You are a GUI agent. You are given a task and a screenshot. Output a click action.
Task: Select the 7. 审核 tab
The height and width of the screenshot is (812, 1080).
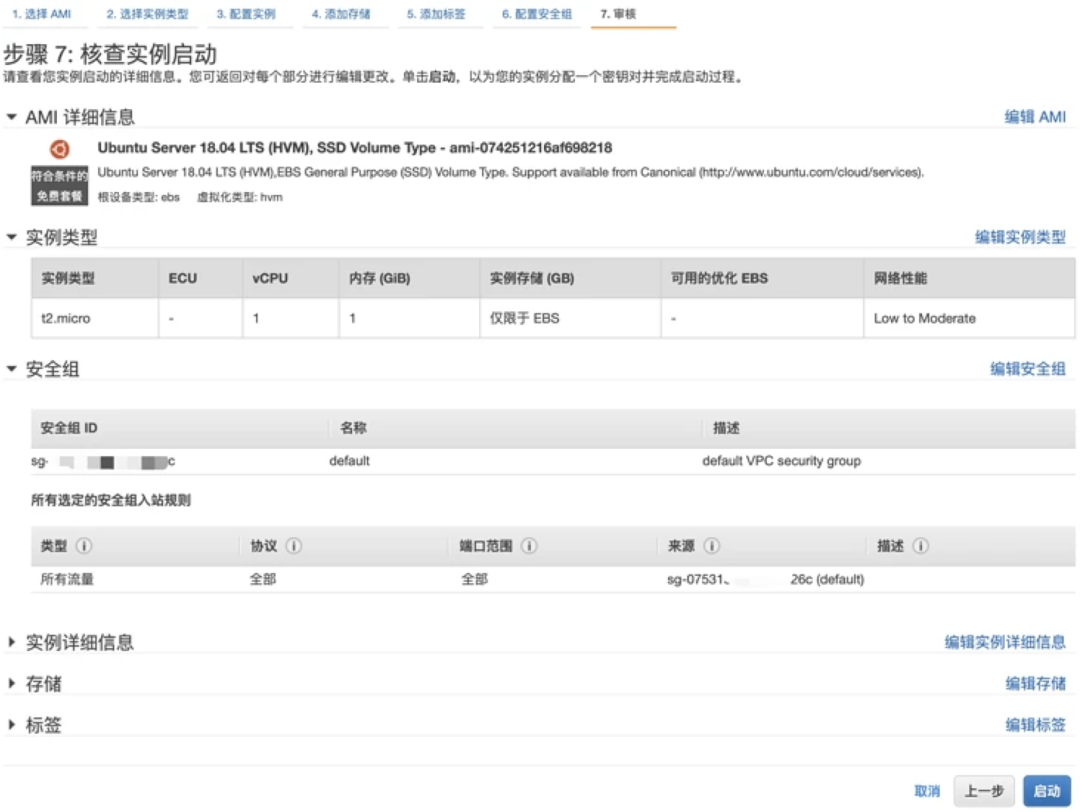pyautogui.click(x=618, y=14)
